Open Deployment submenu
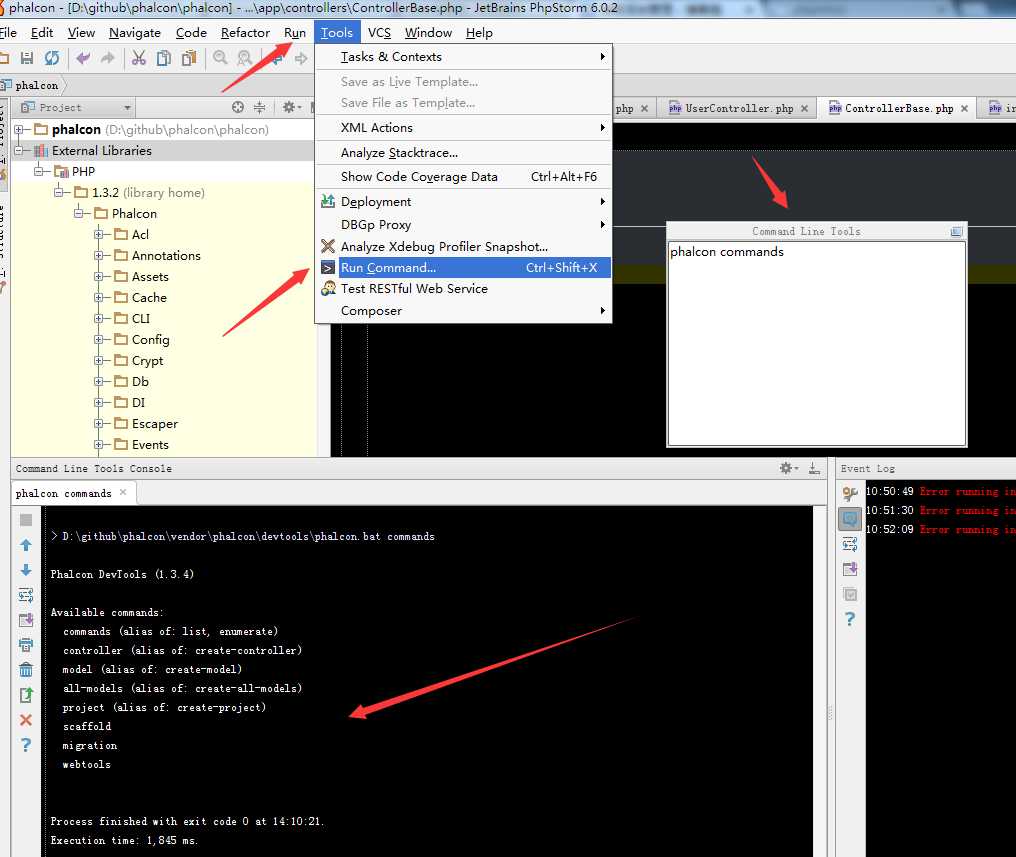The image size is (1016, 857). click(463, 201)
